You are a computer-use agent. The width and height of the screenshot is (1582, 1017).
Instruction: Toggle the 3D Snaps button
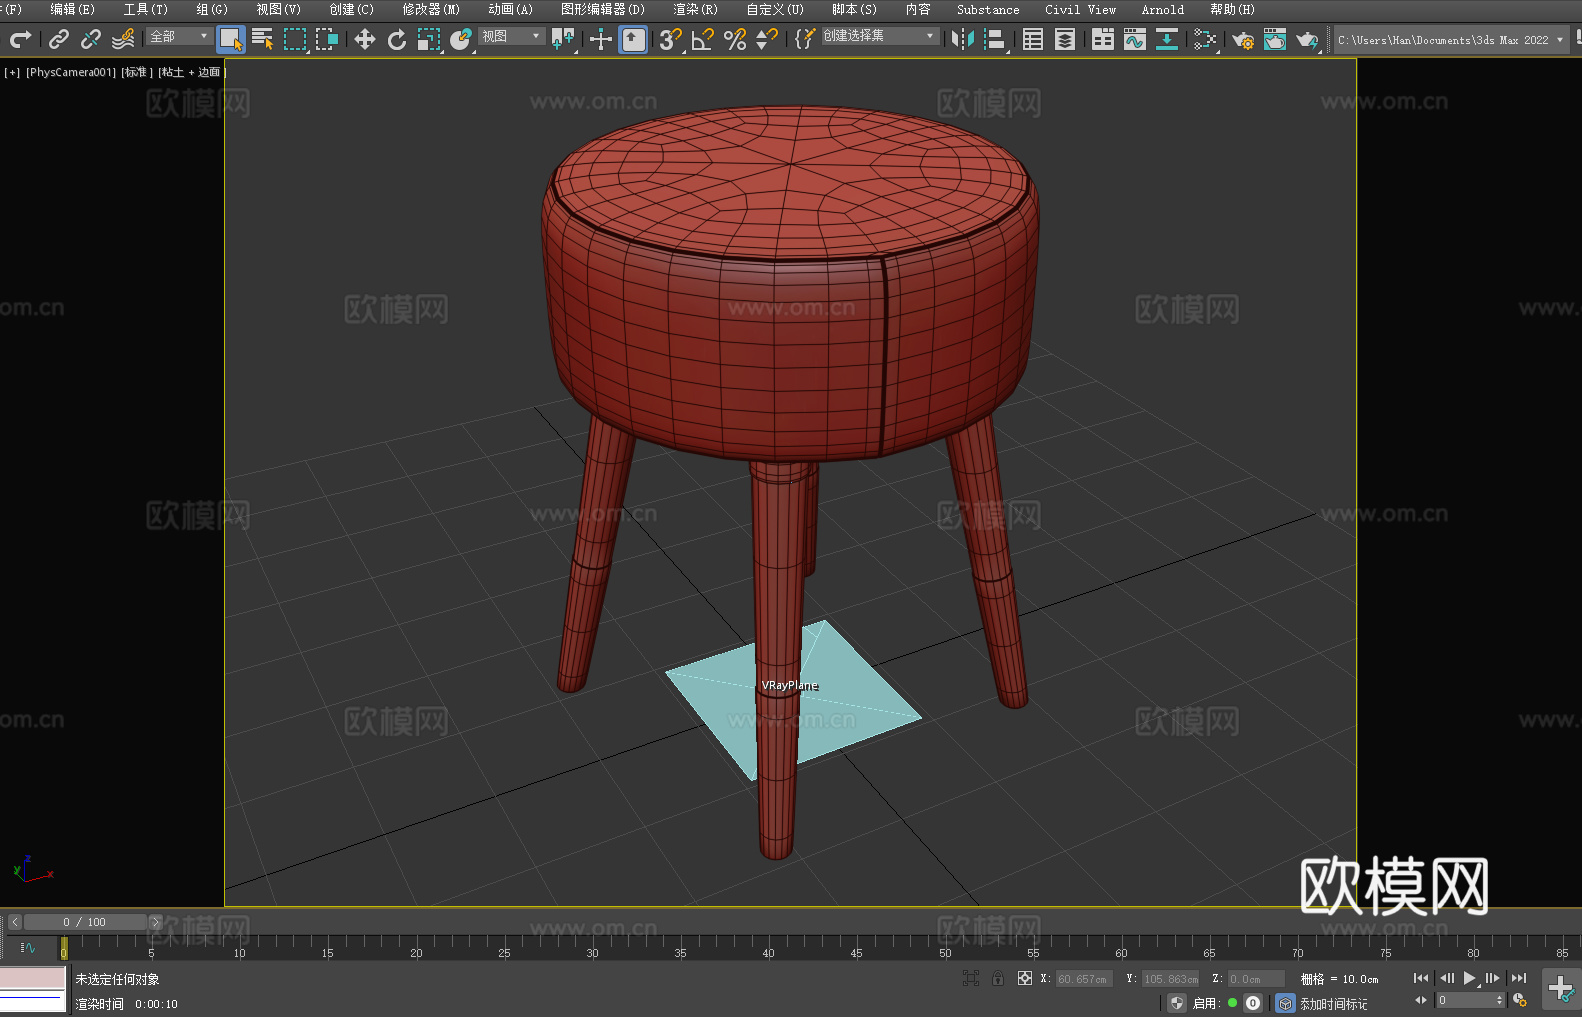[x=671, y=39]
